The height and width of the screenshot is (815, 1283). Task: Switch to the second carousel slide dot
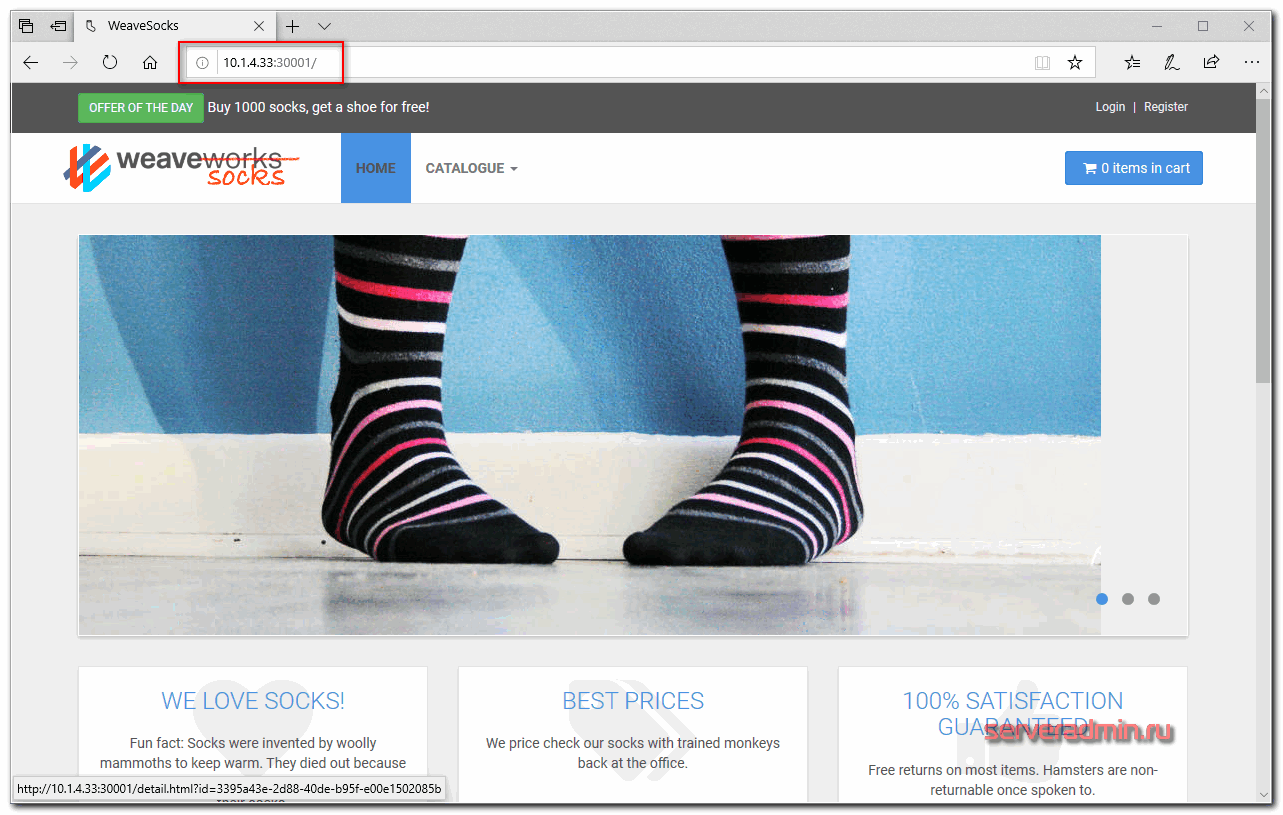click(x=1128, y=599)
